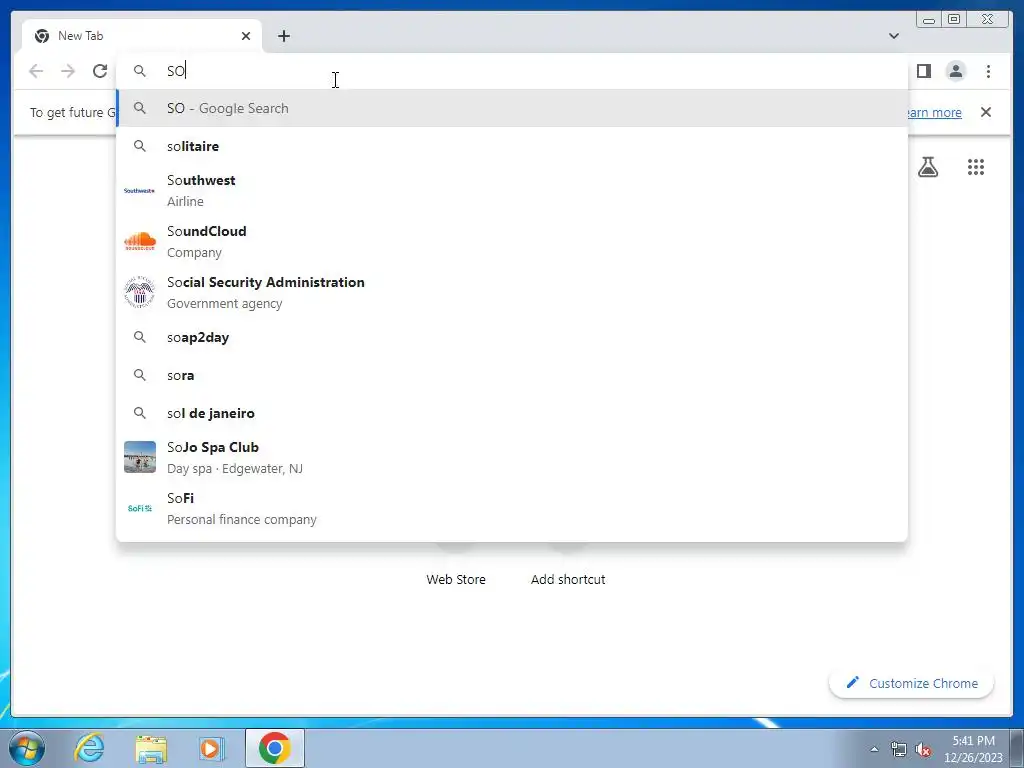Click the SoundCloud orange cloud logo
Viewport: 1024px width, 768px height.
click(140, 241)
